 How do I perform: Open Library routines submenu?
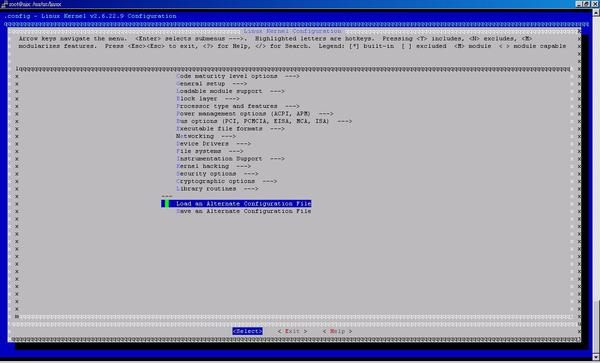click(x=217, y=189)
